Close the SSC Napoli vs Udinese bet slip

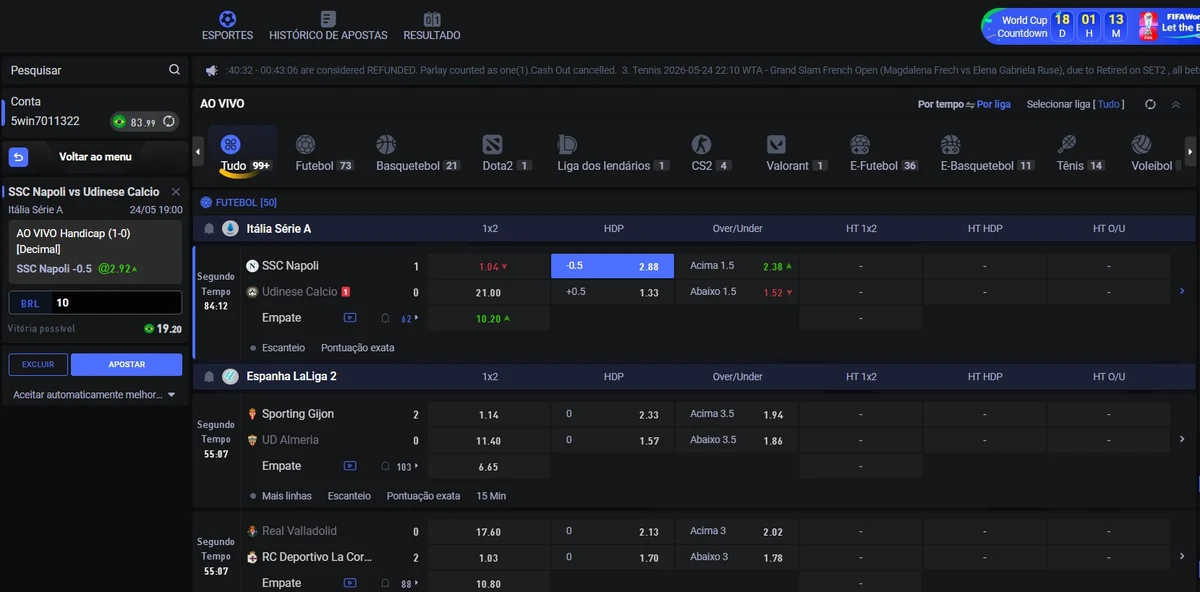click(176, 192)
